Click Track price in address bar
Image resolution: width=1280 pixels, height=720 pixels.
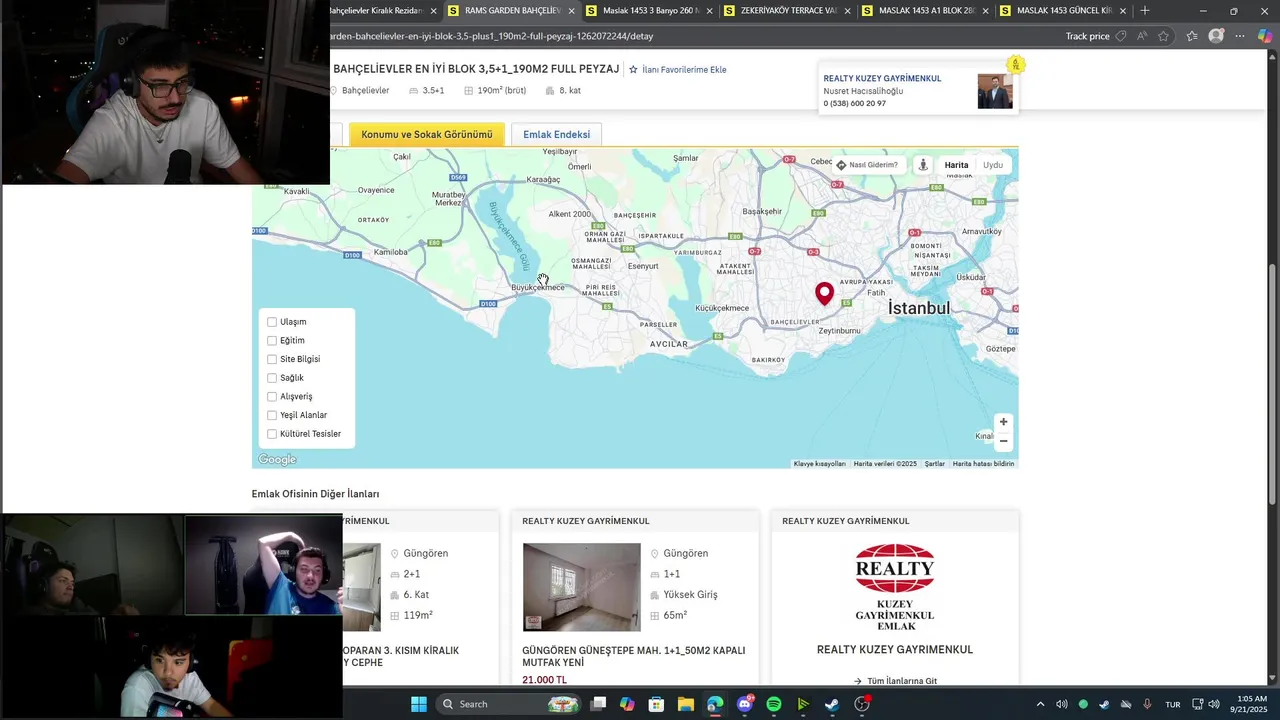point(1087,36)
